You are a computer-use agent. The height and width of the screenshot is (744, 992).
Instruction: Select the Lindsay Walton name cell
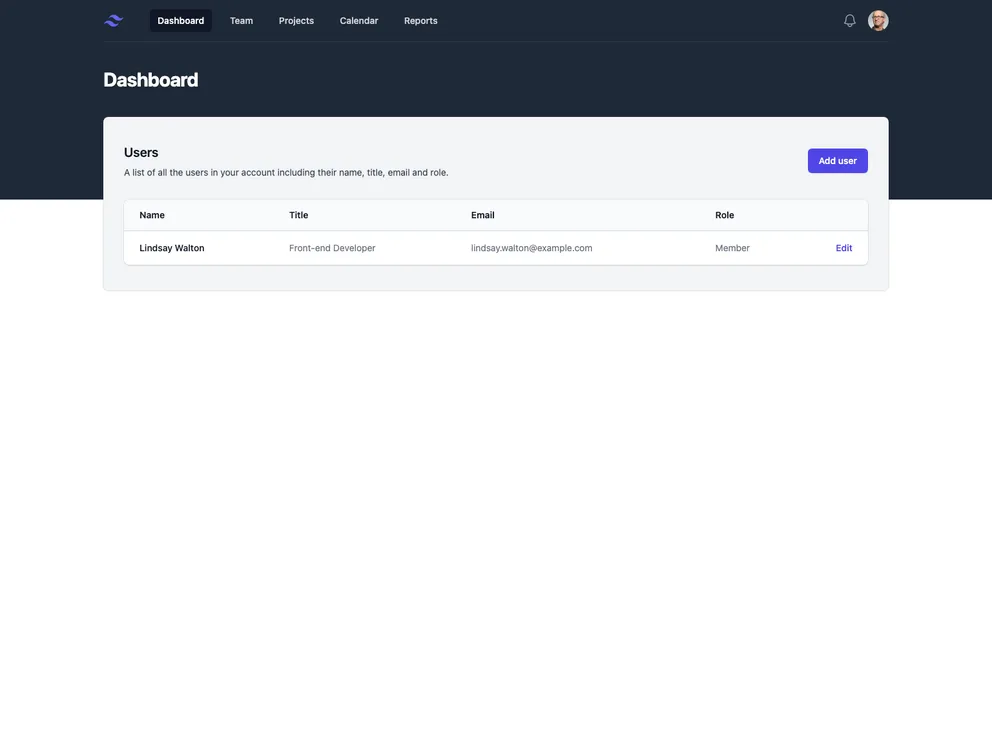[x=172, y=248]
